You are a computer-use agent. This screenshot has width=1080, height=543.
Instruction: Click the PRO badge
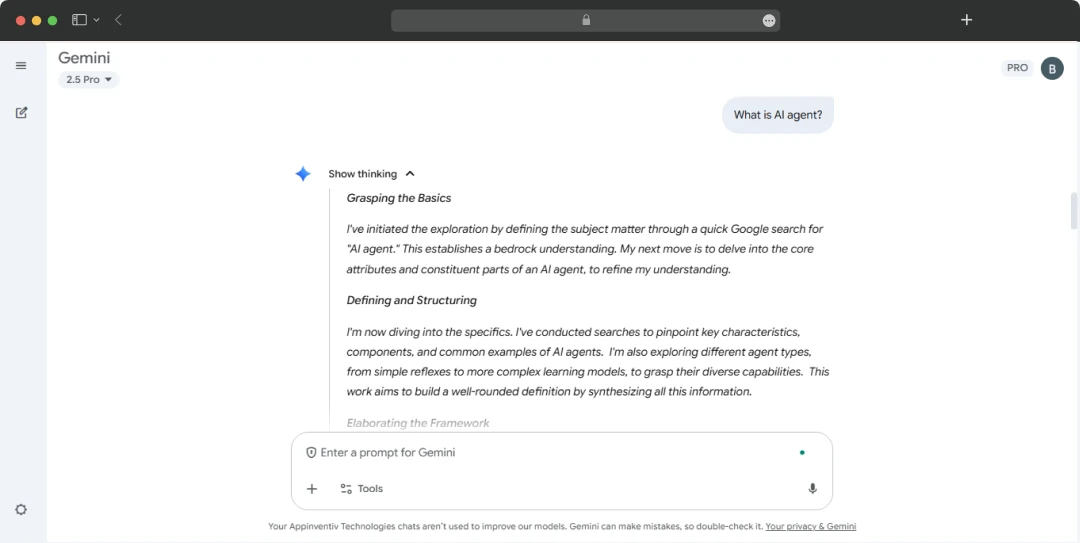click(1017, 68)
